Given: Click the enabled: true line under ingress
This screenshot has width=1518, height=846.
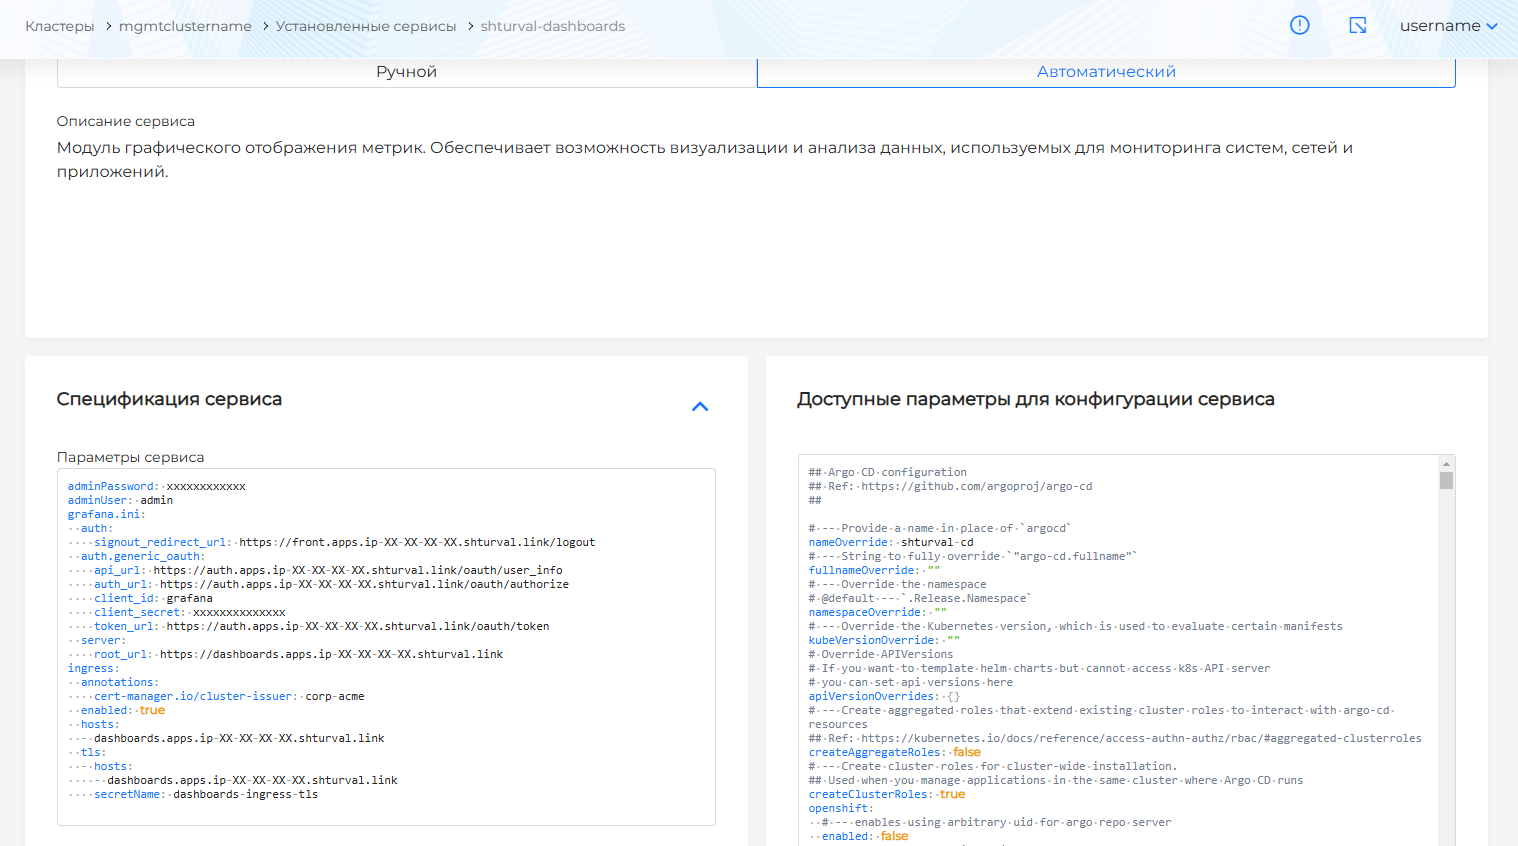Looking at the screenshot, I should click(x=123, y=710).
